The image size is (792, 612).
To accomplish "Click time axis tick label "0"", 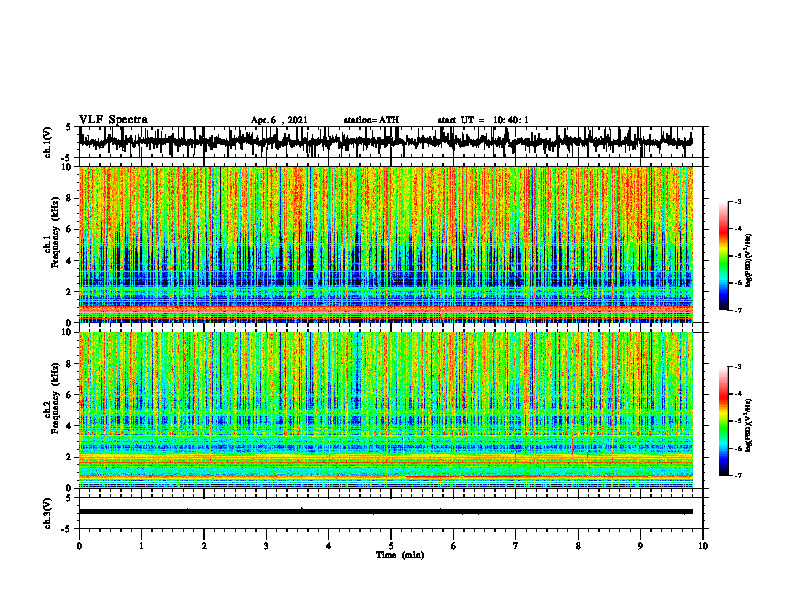I will (x=79, y=546).
